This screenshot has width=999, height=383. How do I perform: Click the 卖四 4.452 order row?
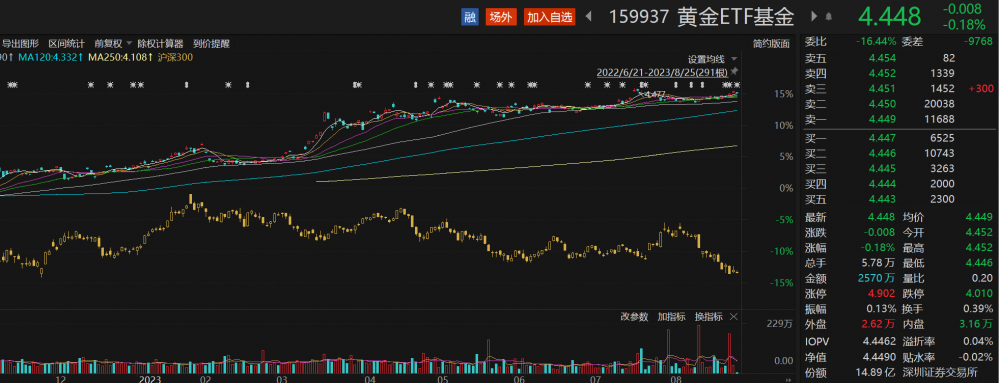tap(898, 73)
